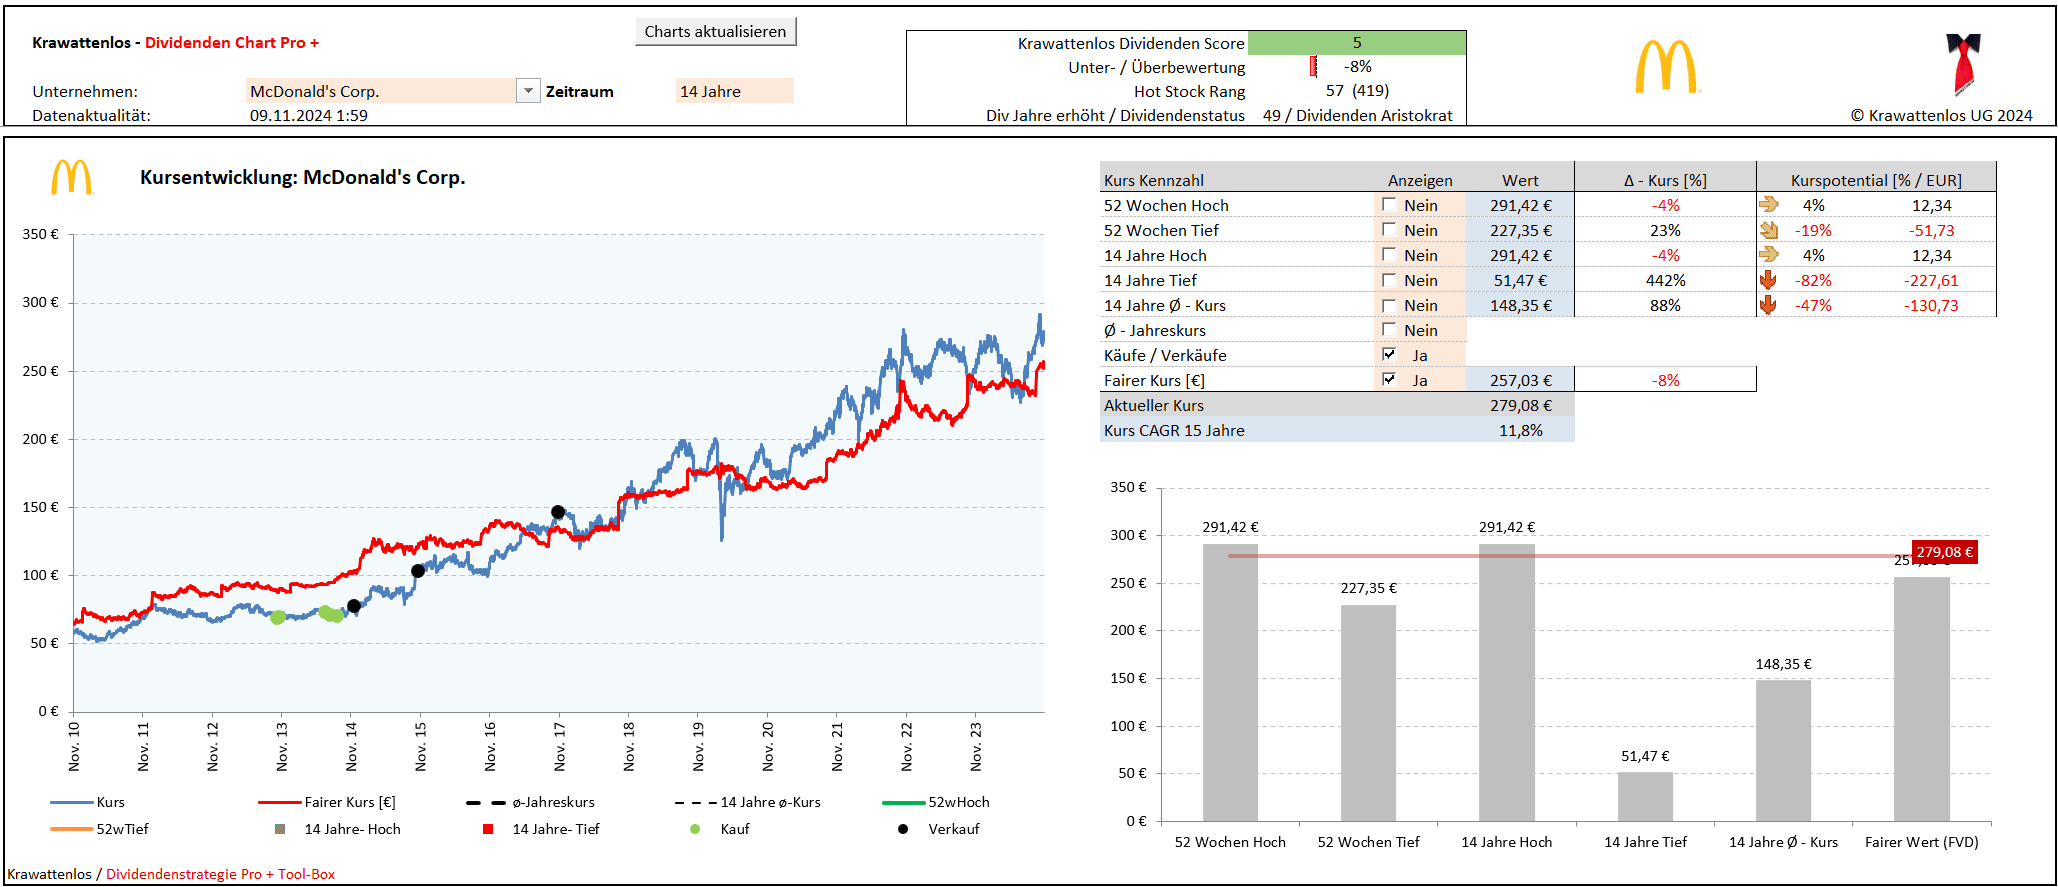Toggle the 14 Jahre Tief checkbox
The height and width of the screenshot is (887, 2058).
pyautogui.click(x=1389, y=279)
